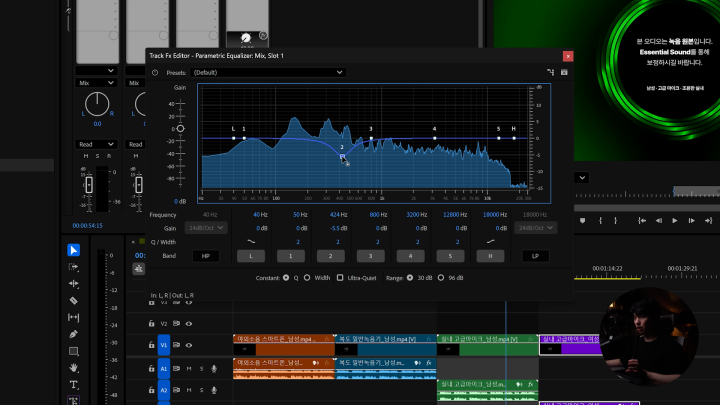The width and height of the screenshot is (720, 405).
Task: Toggle the EQ effect power button
Action: tap(155, 73)
